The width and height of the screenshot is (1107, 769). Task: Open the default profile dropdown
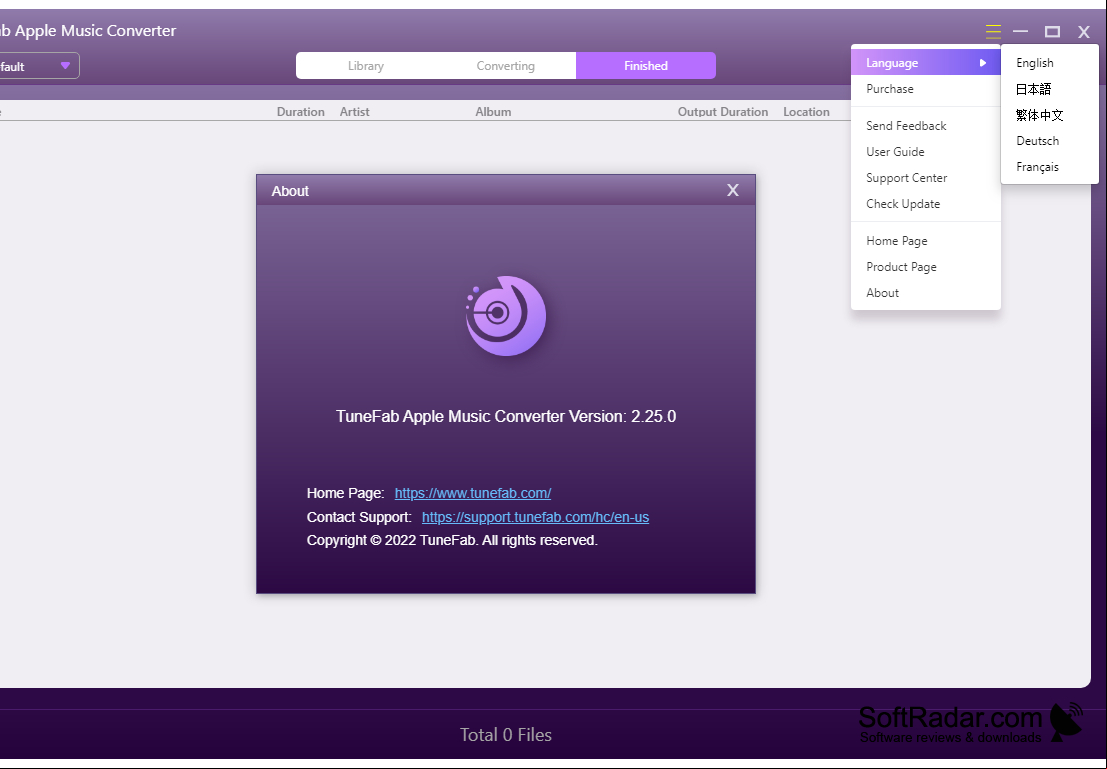click(x=39, y=66)
